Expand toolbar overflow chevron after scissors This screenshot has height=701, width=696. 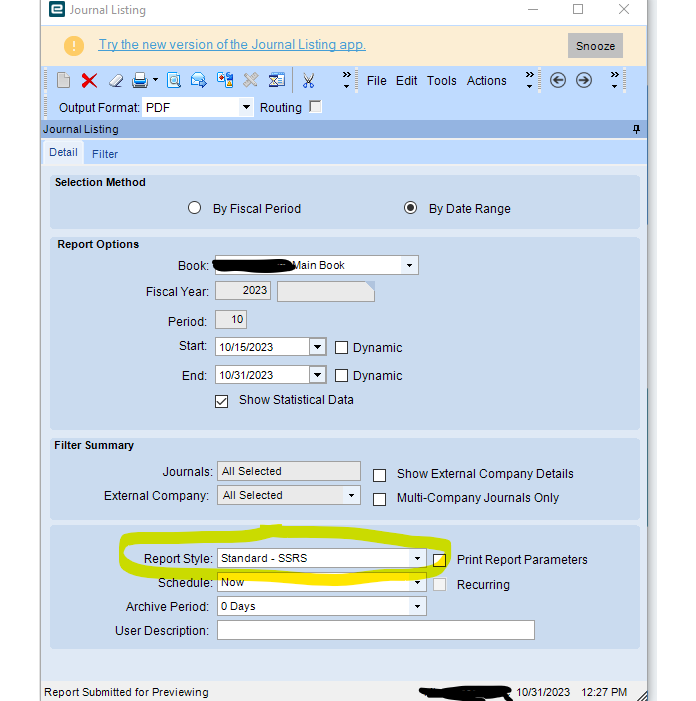pos(346,80)
